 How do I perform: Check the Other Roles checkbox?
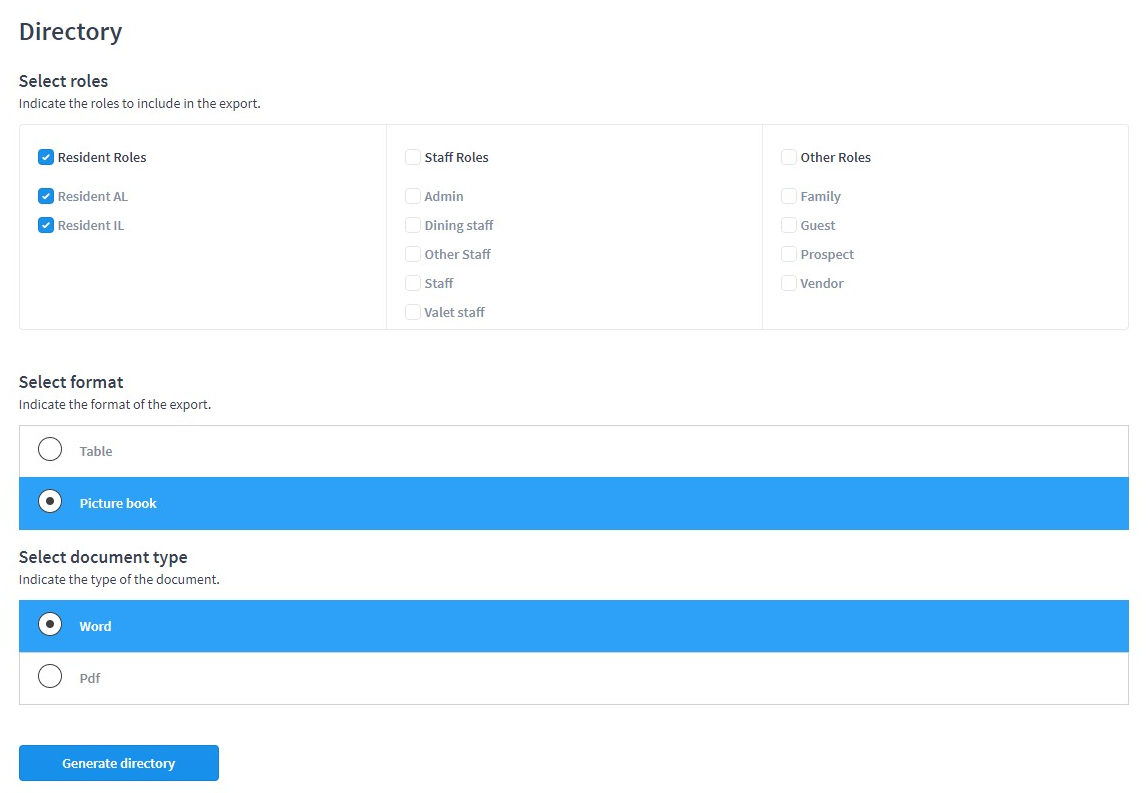pos(789,157)
